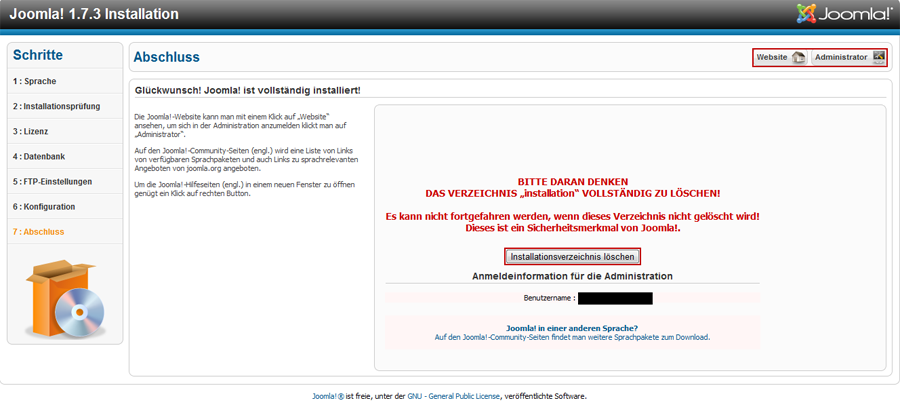Click 'Anmeldeinformation für die Administration' heading
The width and height of the screenshot is (900, 407).
point(572,276)
